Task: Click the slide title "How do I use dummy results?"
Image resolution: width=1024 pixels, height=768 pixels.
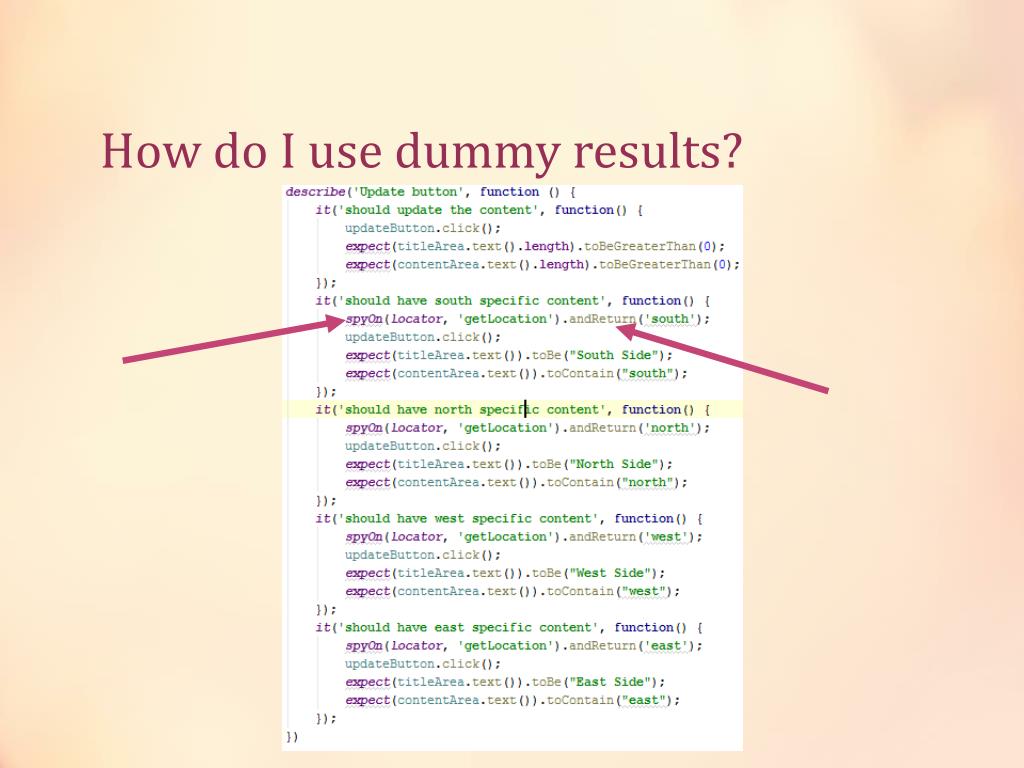Action: (x=422, y=152)
